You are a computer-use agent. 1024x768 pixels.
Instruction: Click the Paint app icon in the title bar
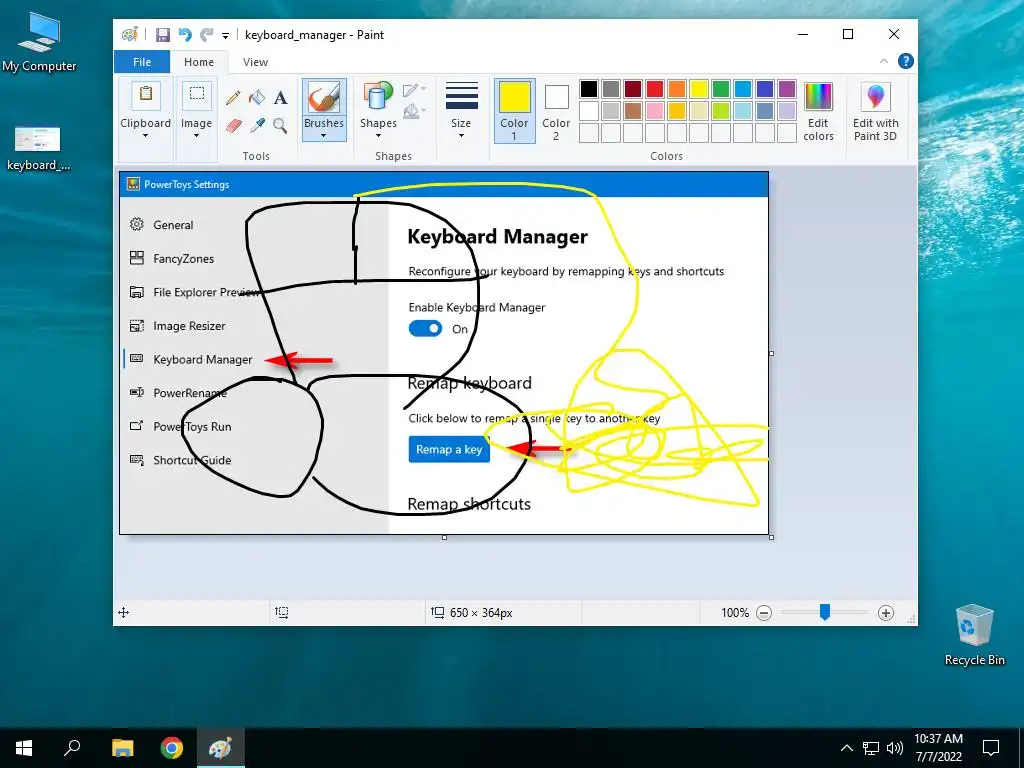tap(130, 35)
